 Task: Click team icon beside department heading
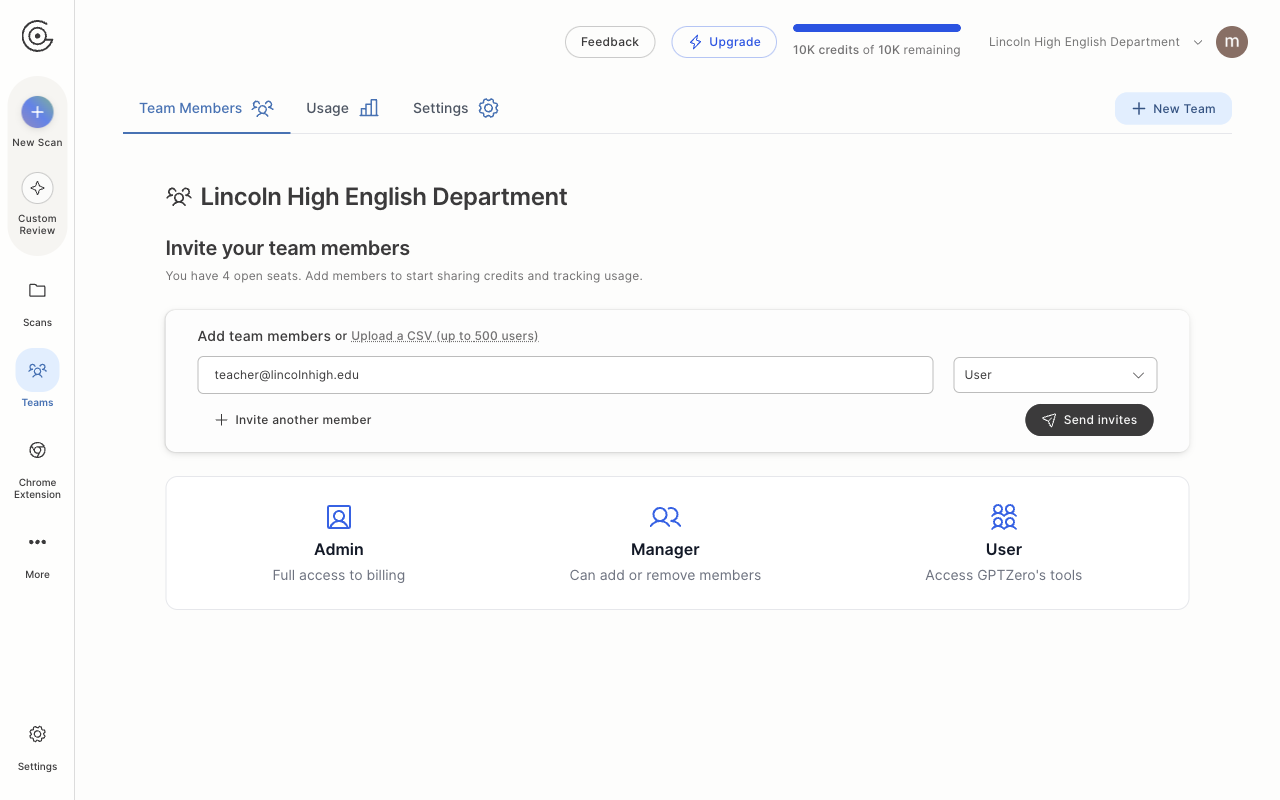(x=179, y=197)
